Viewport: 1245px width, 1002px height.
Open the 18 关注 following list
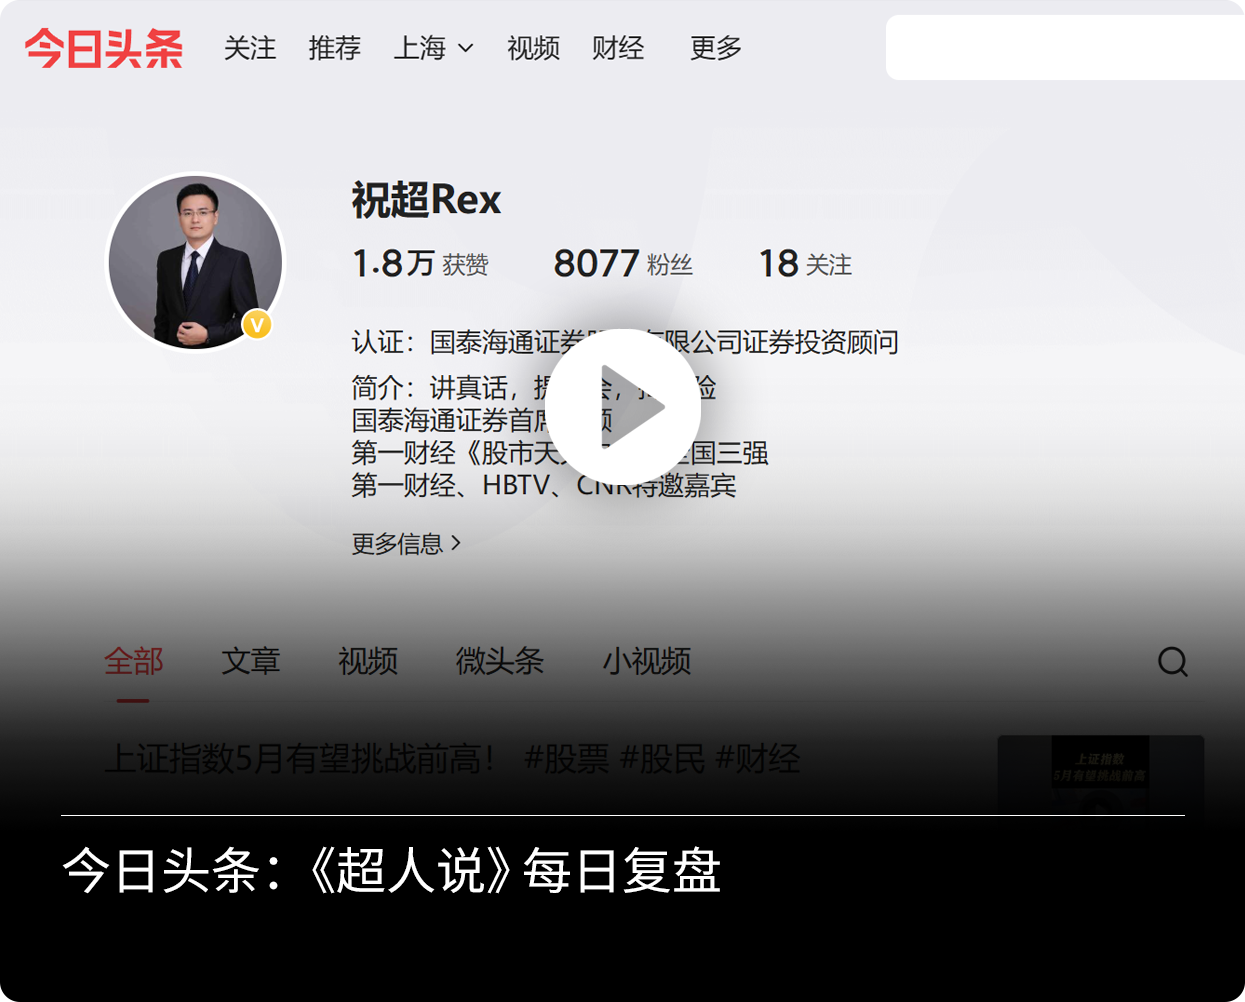tap(805, 264)
